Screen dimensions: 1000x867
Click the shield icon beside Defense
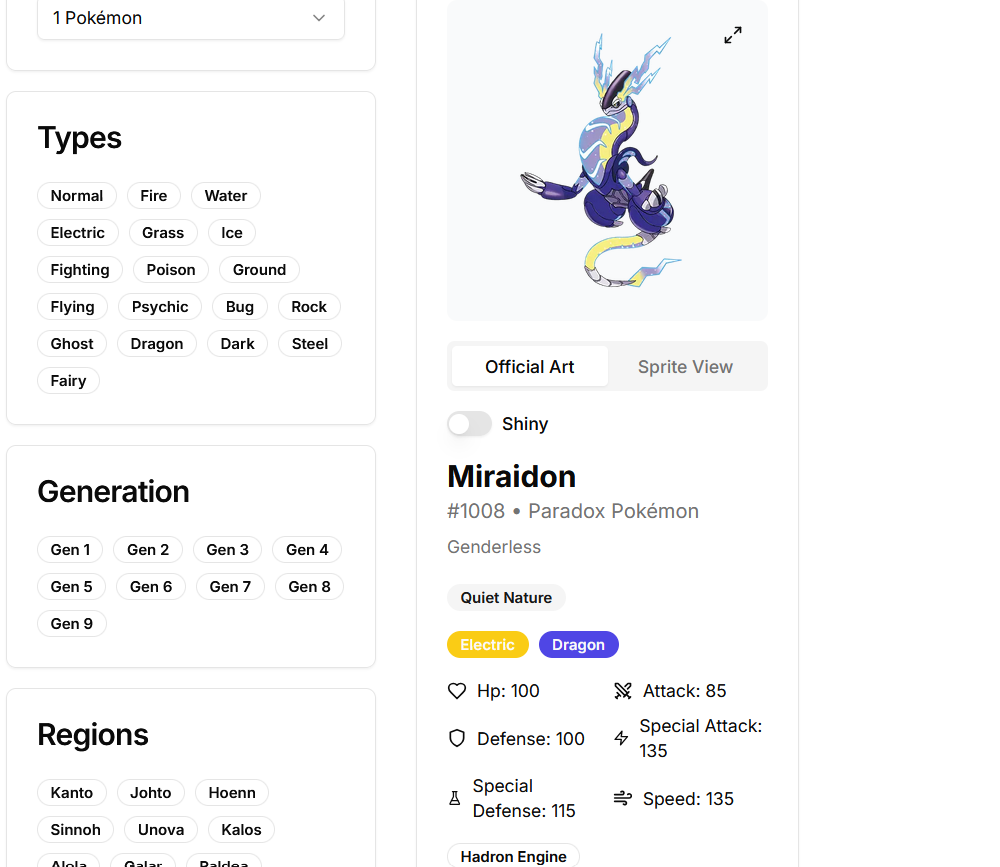click(x=457, y=739)
